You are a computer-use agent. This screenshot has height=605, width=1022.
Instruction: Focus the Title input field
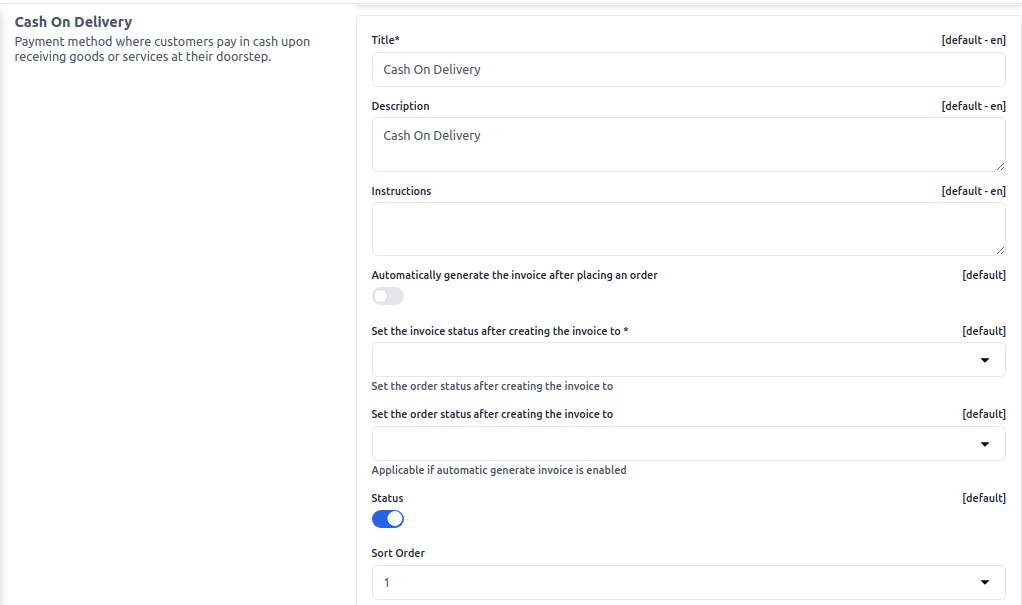coord(688,70)
